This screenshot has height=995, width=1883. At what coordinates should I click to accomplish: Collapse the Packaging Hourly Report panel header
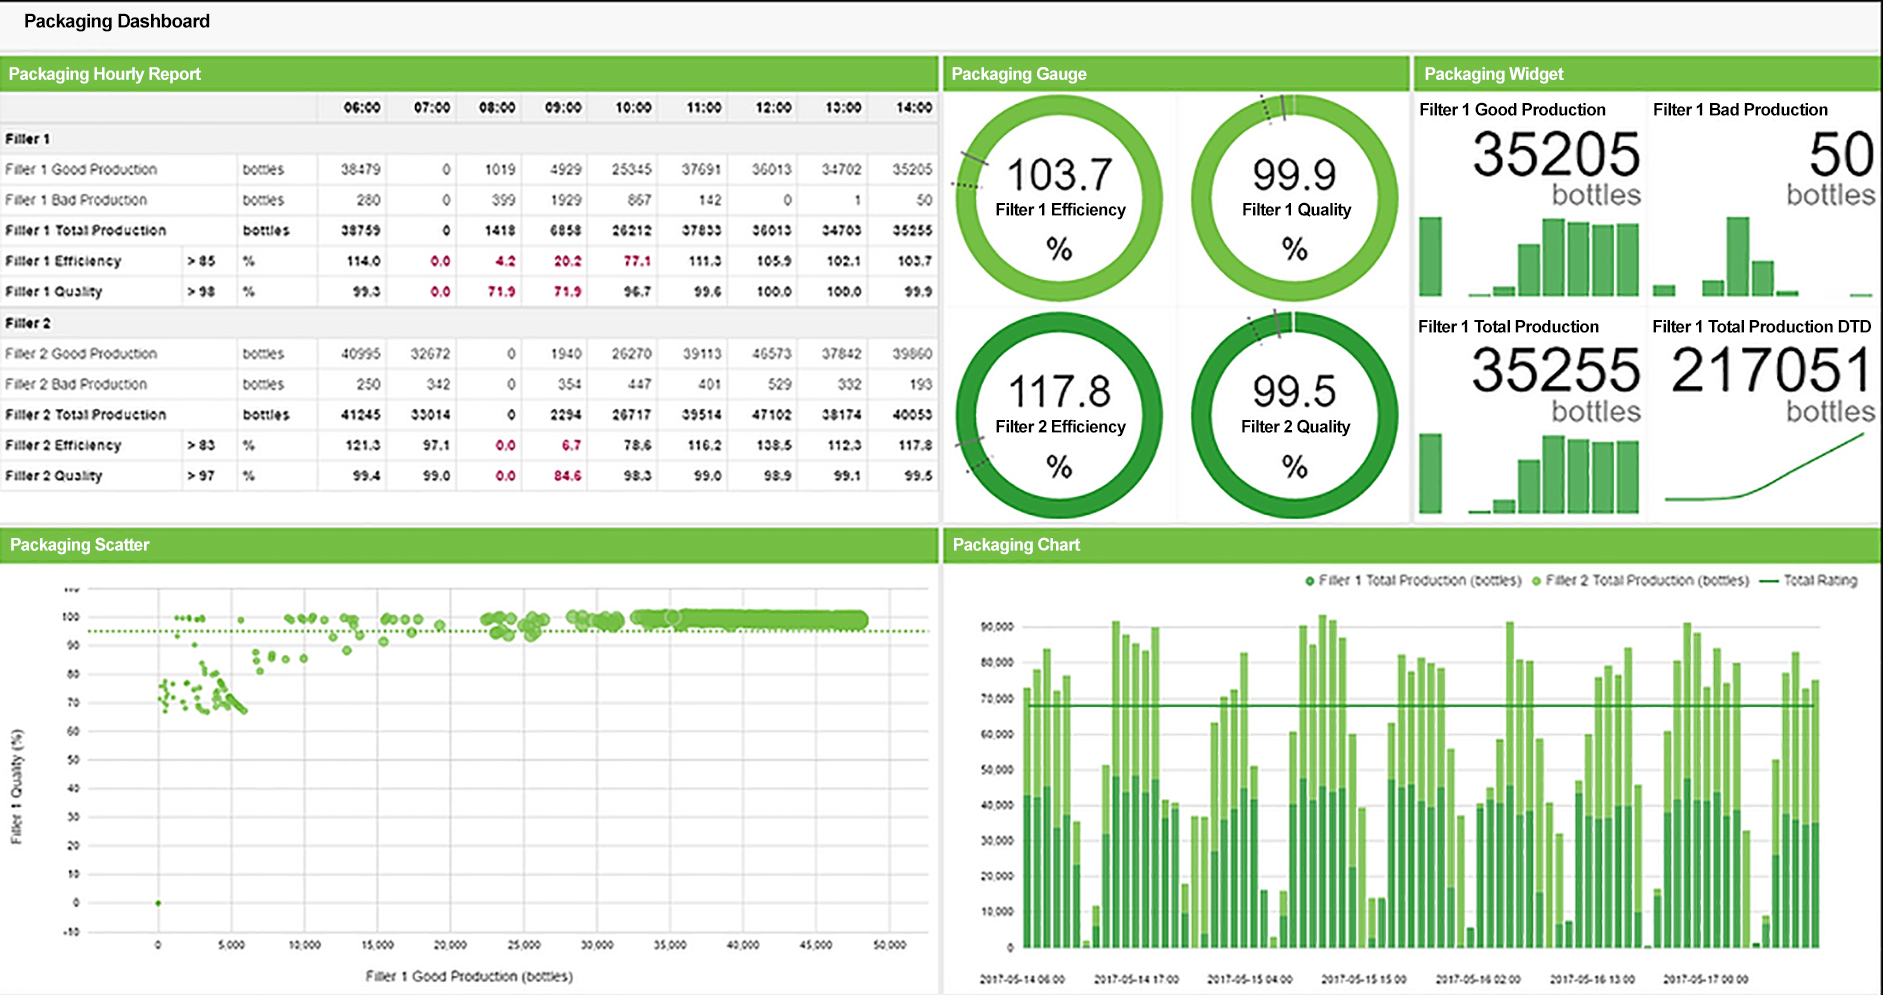pos(104,74)
